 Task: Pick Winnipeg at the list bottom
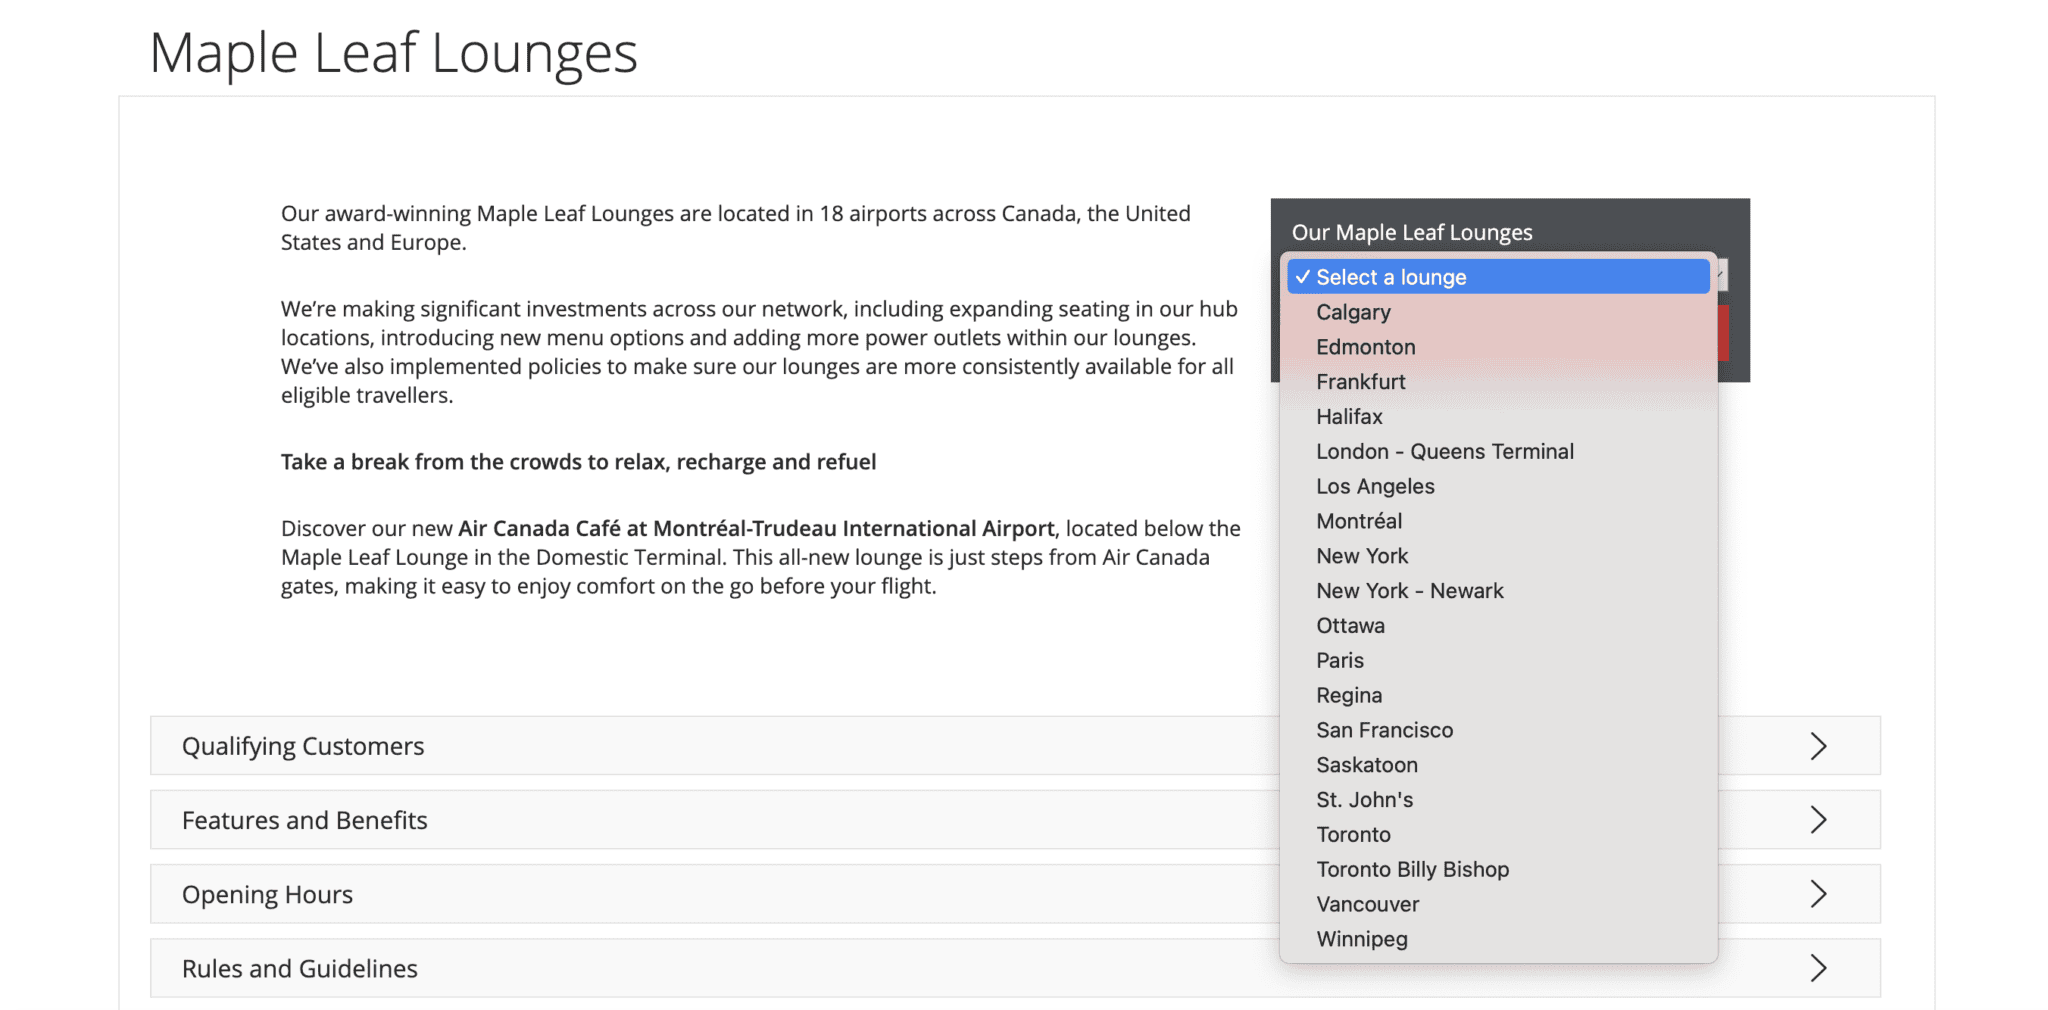[1362, 938]
